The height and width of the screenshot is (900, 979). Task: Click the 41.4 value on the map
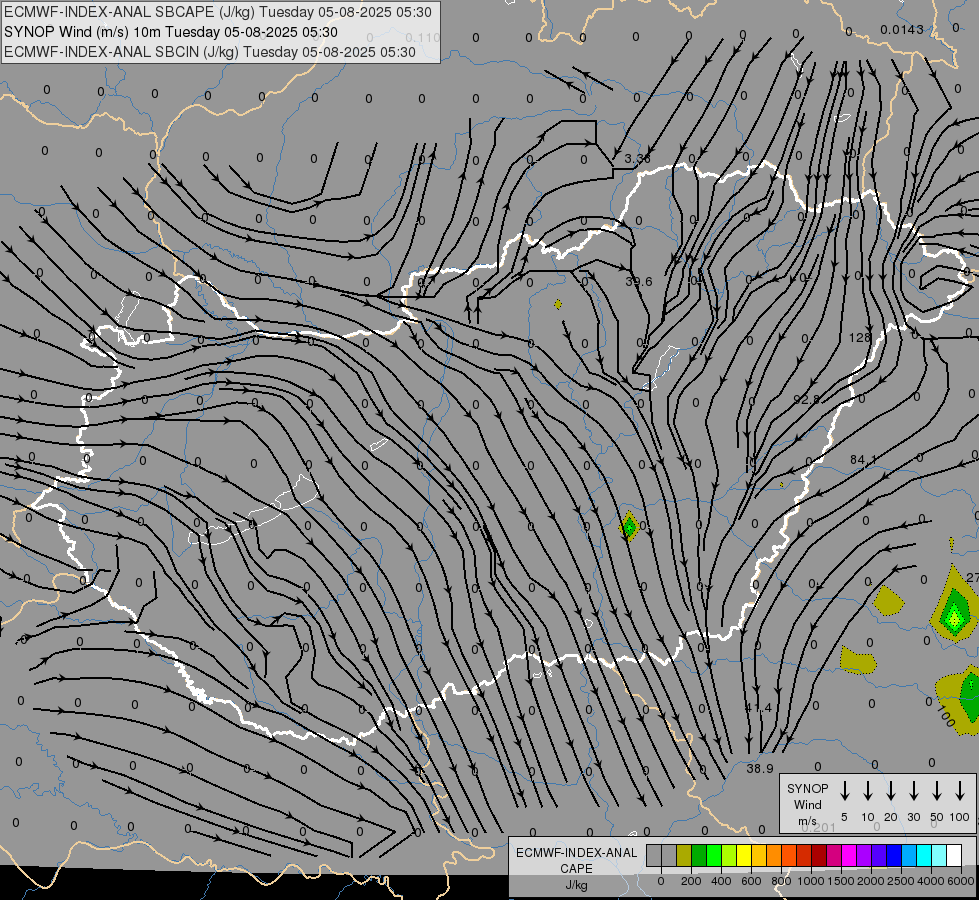pyautogui.click(x=758, y=708)
